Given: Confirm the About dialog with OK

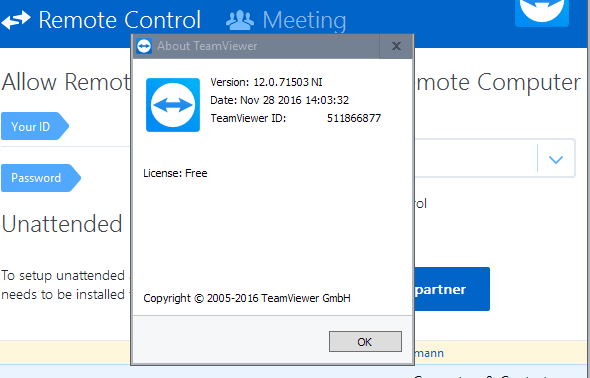Looking at the screenshot, I should click(365, 342).
